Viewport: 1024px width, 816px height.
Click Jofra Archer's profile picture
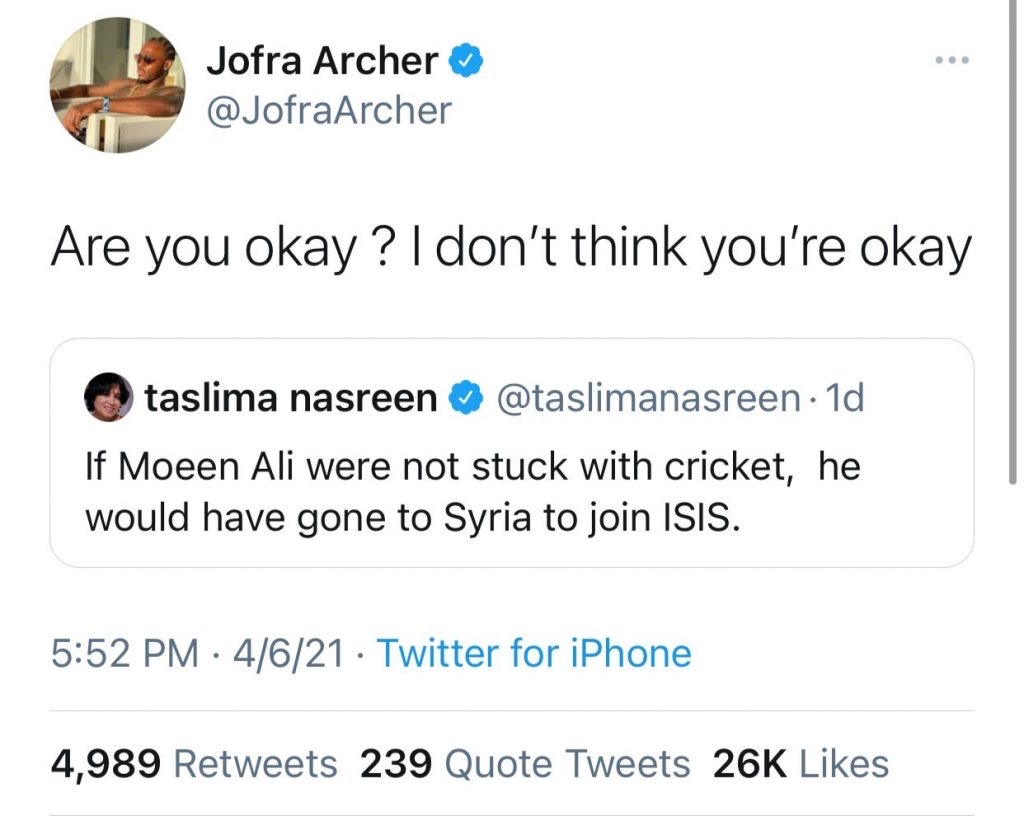117,85
